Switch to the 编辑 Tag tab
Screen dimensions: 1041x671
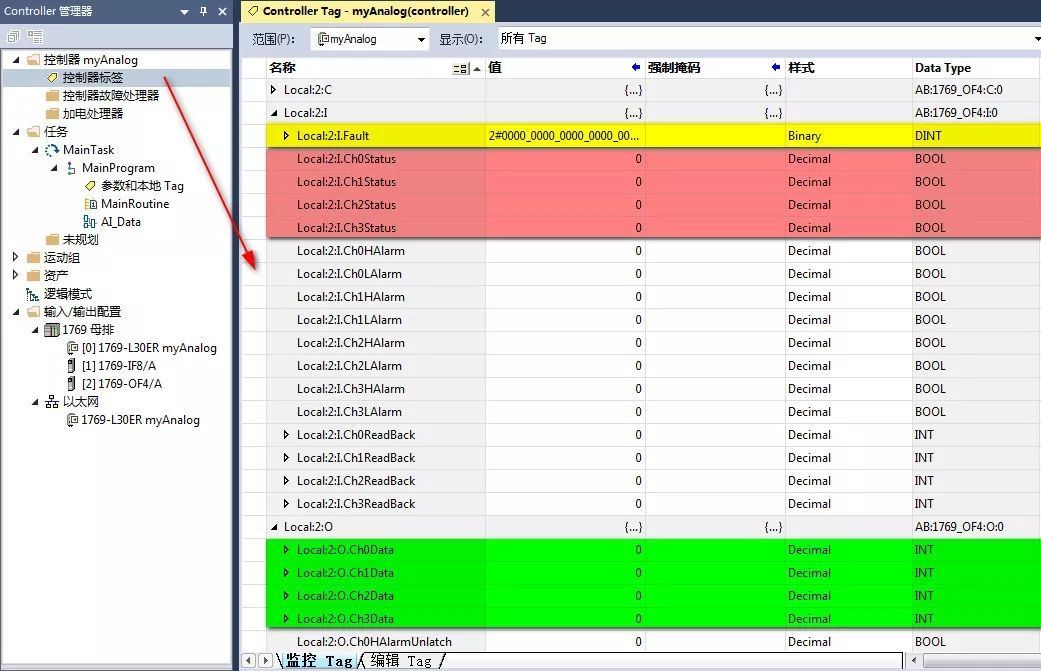tap(406, 661)
